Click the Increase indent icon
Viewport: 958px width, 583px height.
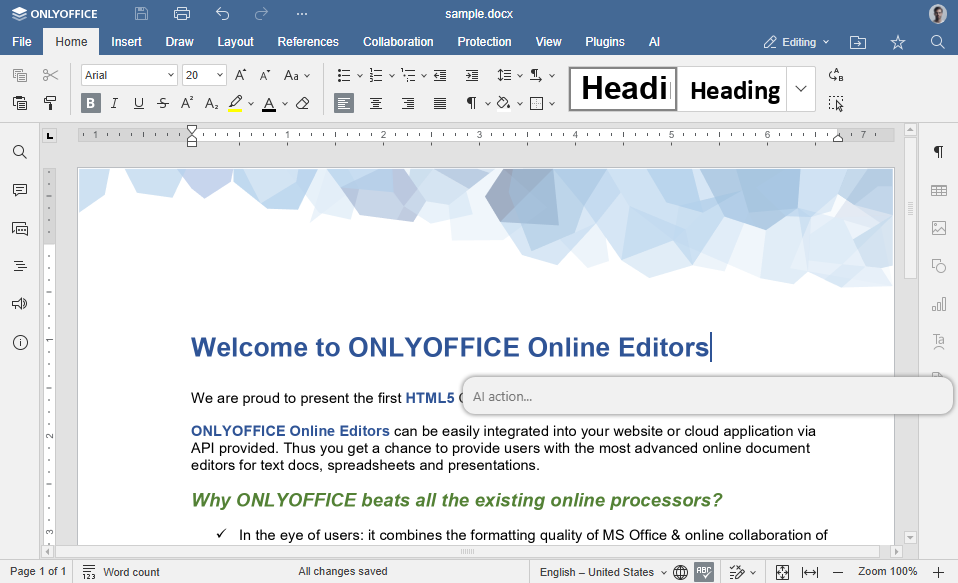tap(472, 76)
